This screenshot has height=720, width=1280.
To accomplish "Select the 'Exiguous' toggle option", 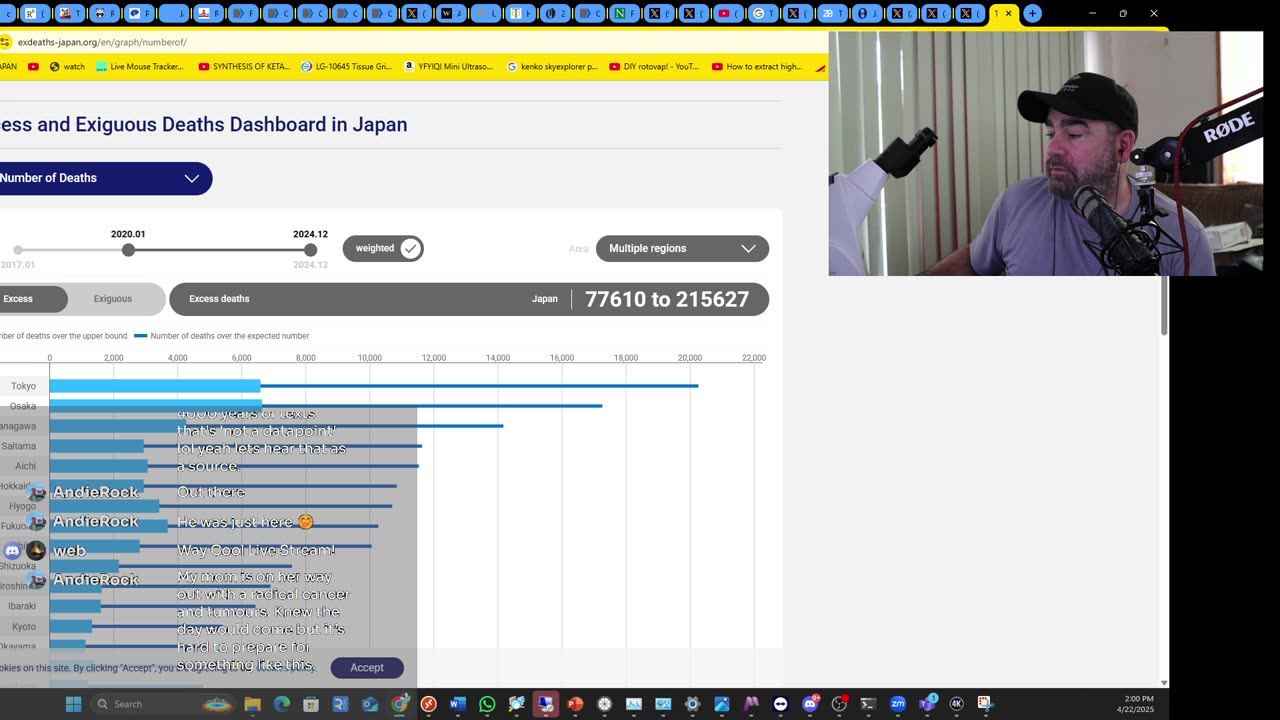I will click(113, 298).
